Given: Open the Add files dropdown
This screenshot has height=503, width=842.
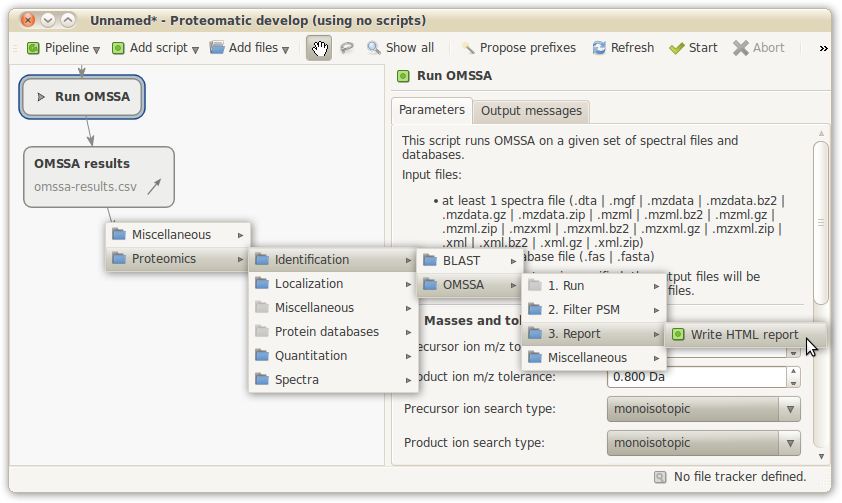Looking at the screenshot, I should (249, 48).
